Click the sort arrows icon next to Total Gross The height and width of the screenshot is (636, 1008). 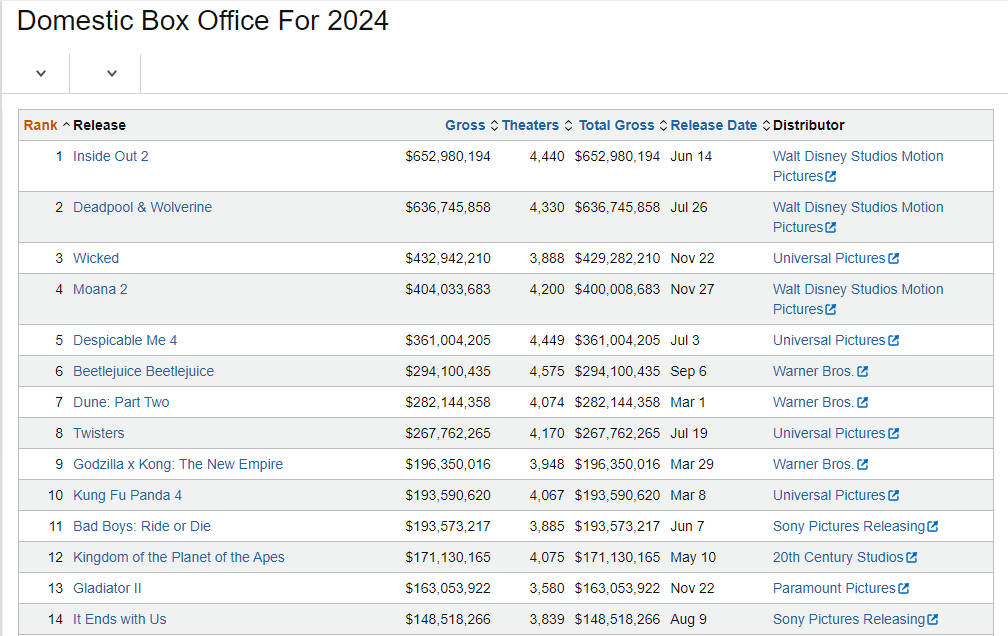point(663,126)
